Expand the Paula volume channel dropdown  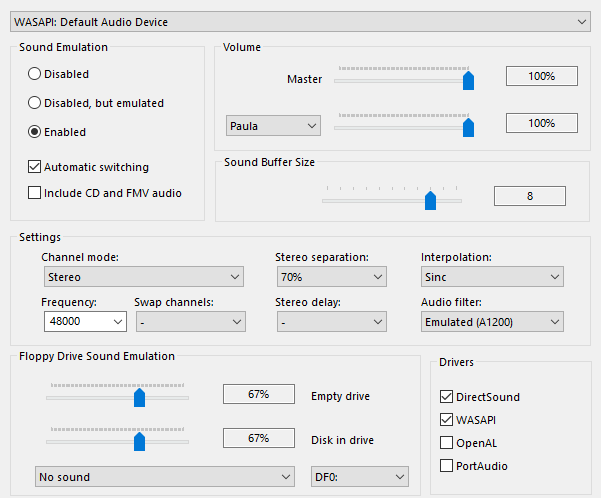click(x=273, y=126)
